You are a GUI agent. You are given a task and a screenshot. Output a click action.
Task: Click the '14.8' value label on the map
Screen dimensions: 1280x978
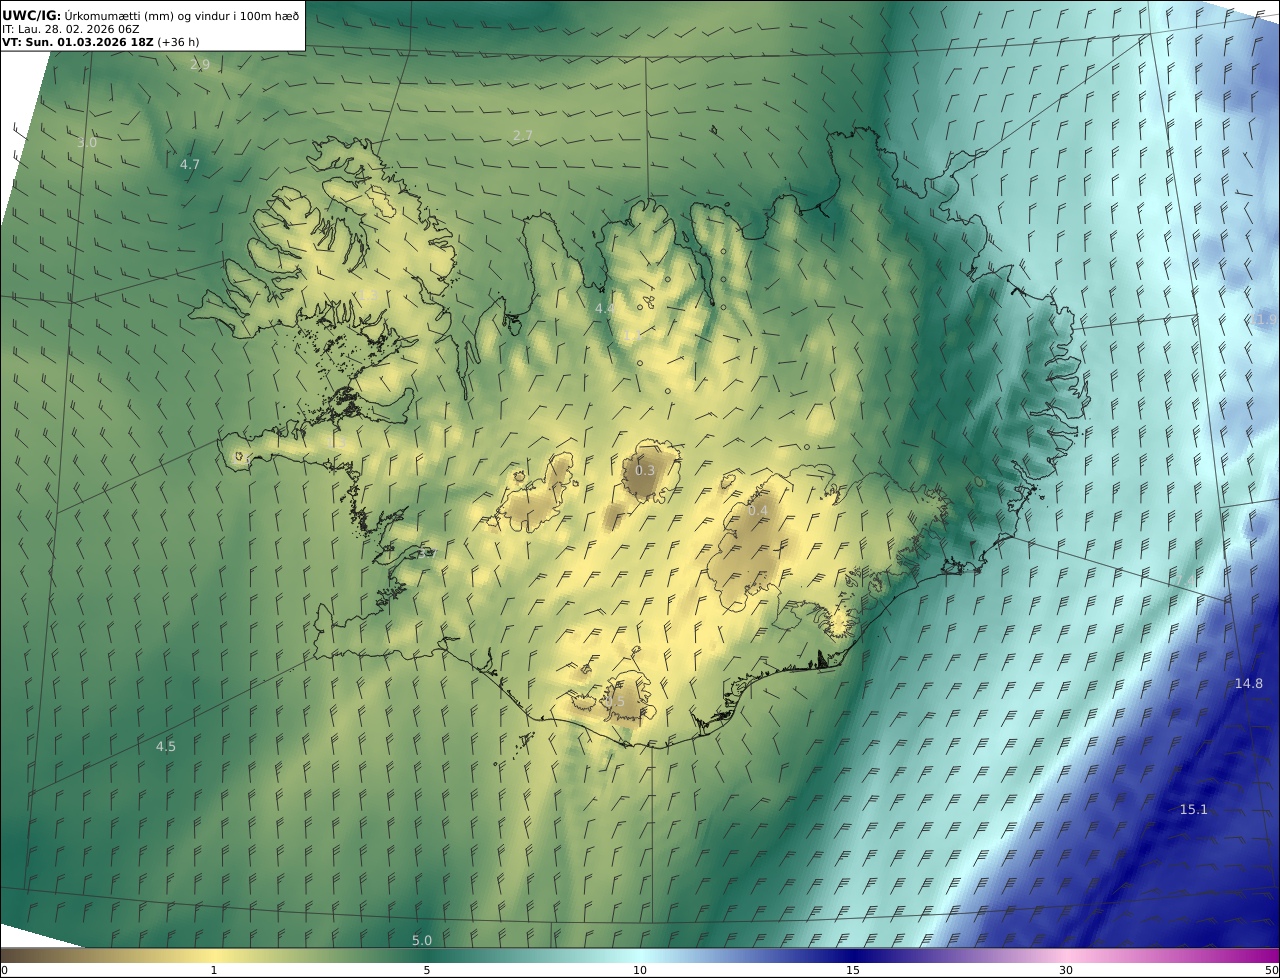click(x=1249, y=683)
